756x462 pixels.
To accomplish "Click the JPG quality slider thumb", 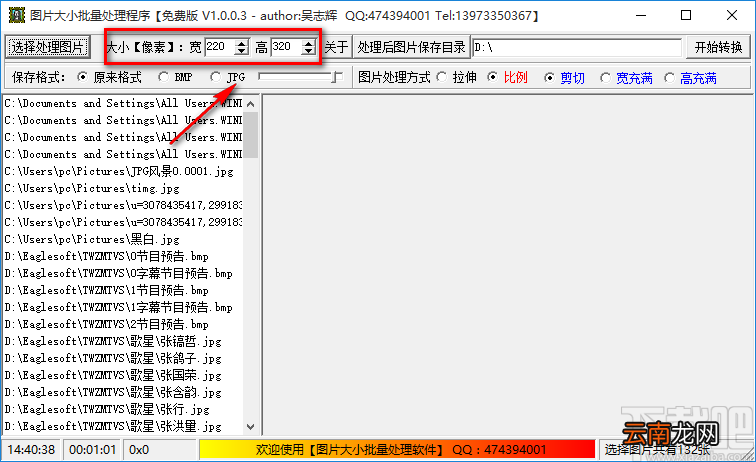I will point(337,77).
